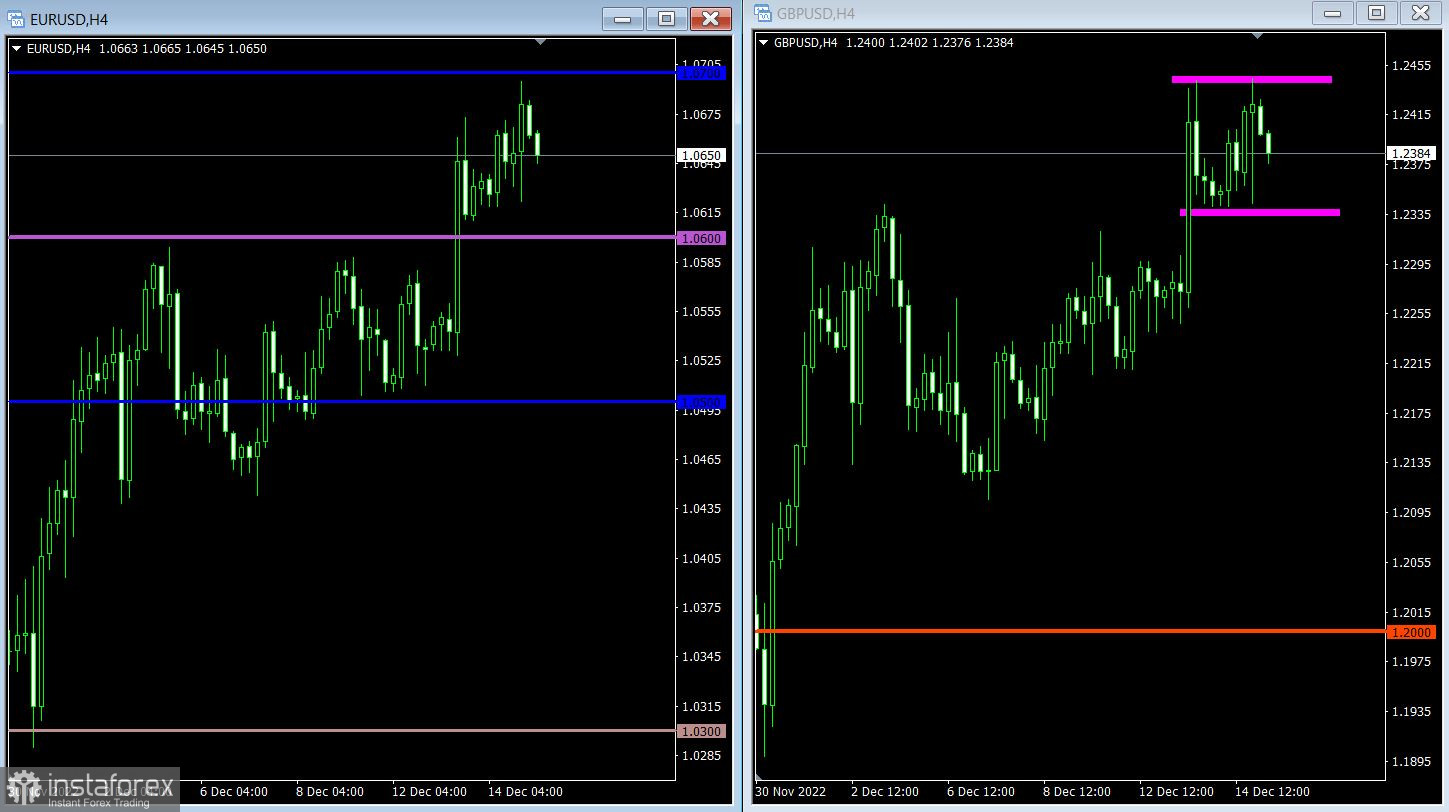Click the 1.1895 price scale value on GBPUSD
Viewport: 1449px width, 812px height.
pyautogui.click(x=1411, y=762)
